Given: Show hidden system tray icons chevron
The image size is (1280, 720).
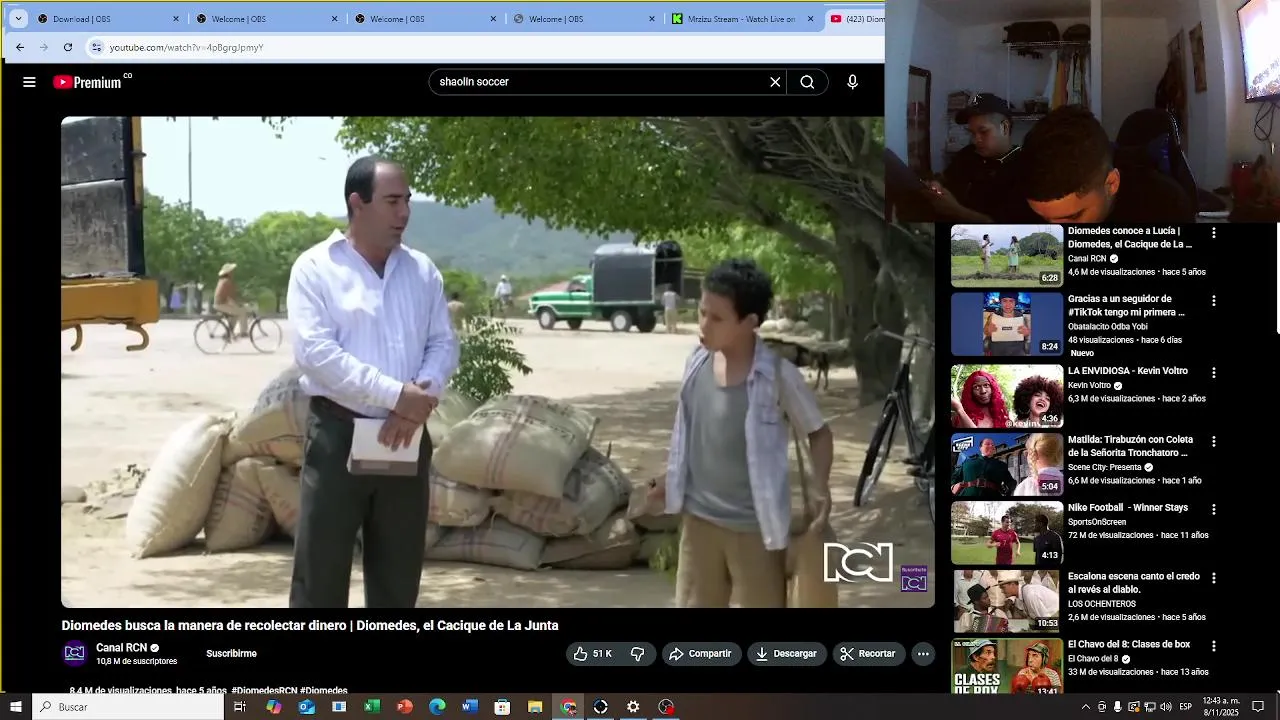Looking at the screenshot, I should pyautogui.click(x=1086, y=707).
